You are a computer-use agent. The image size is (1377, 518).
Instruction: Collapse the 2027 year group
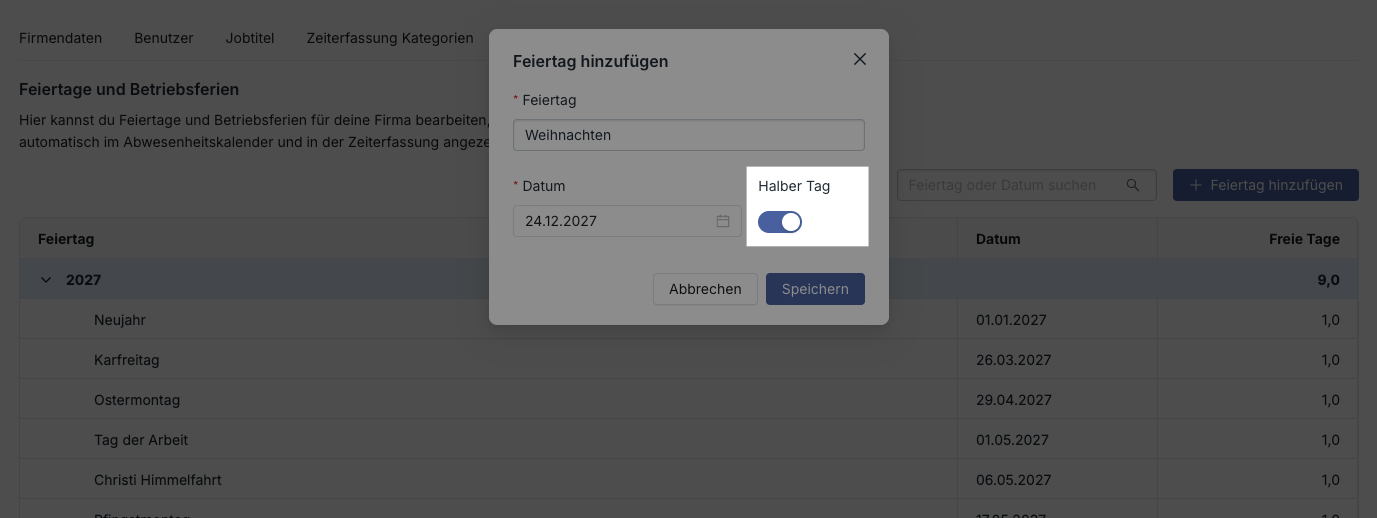[46, 280]
